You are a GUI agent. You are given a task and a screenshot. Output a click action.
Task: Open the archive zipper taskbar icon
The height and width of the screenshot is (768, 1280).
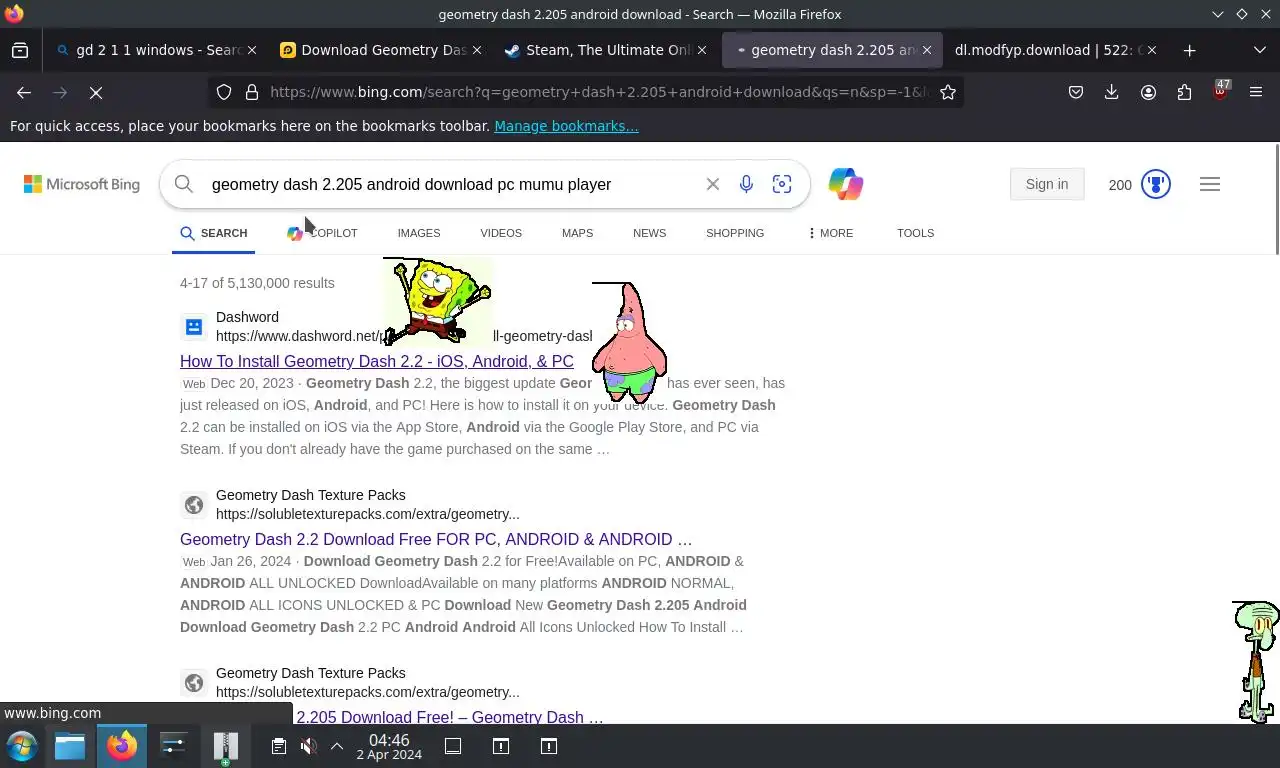pos(226,747)
